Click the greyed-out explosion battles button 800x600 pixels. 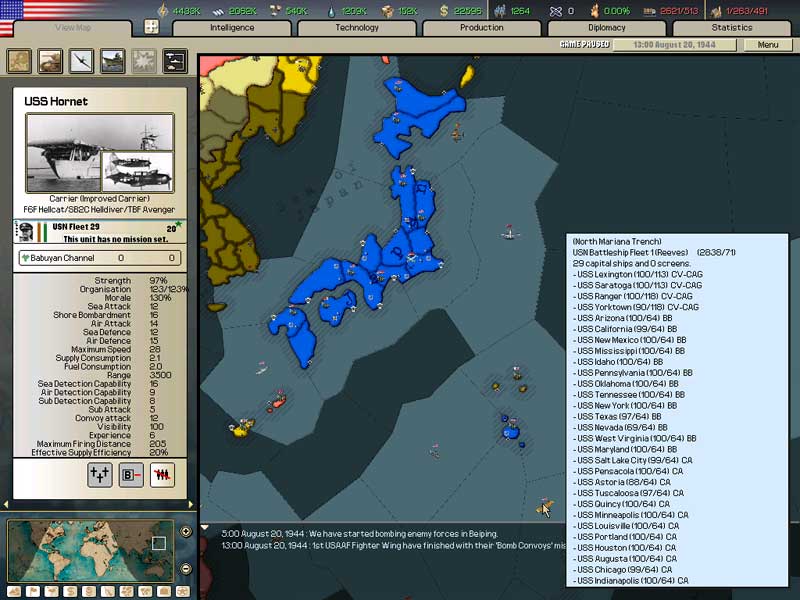(144, 61)
